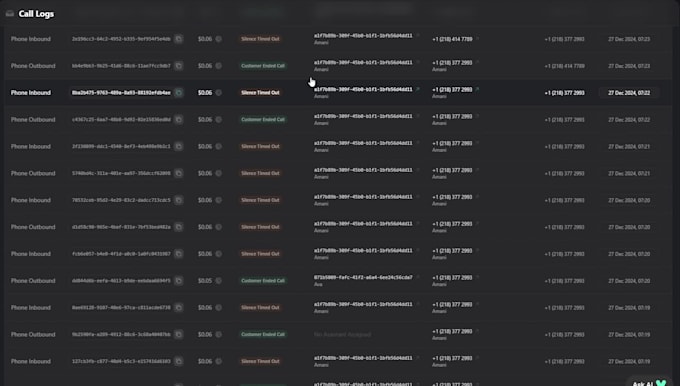Click bold Phone Inbound label in highlighted row

pos(31,93)
